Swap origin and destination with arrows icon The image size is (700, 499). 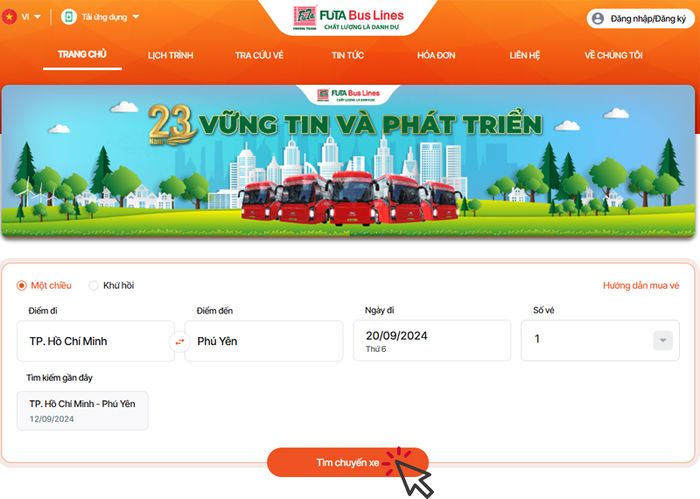[179, 341]
